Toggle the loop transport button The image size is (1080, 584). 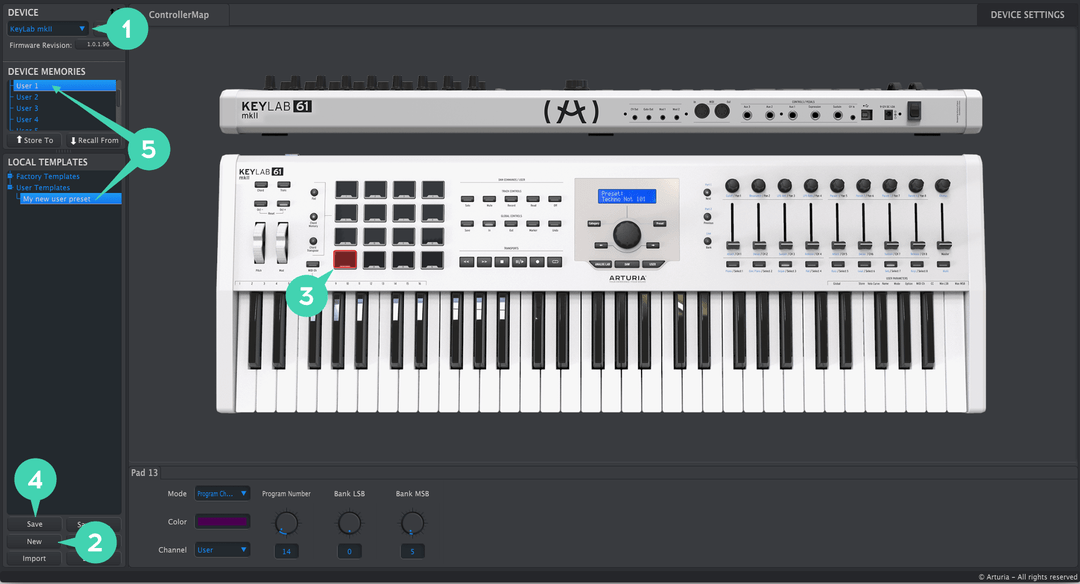[554, 262]
